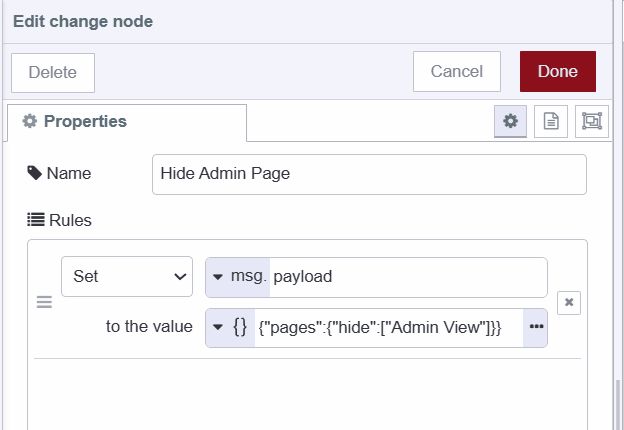Click the list icon beside Rules

point(35,220)
